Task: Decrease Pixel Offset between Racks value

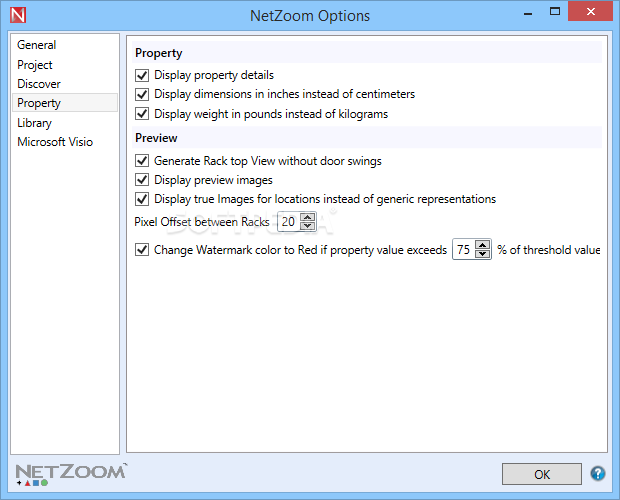Action: click(x=308, y=226)
